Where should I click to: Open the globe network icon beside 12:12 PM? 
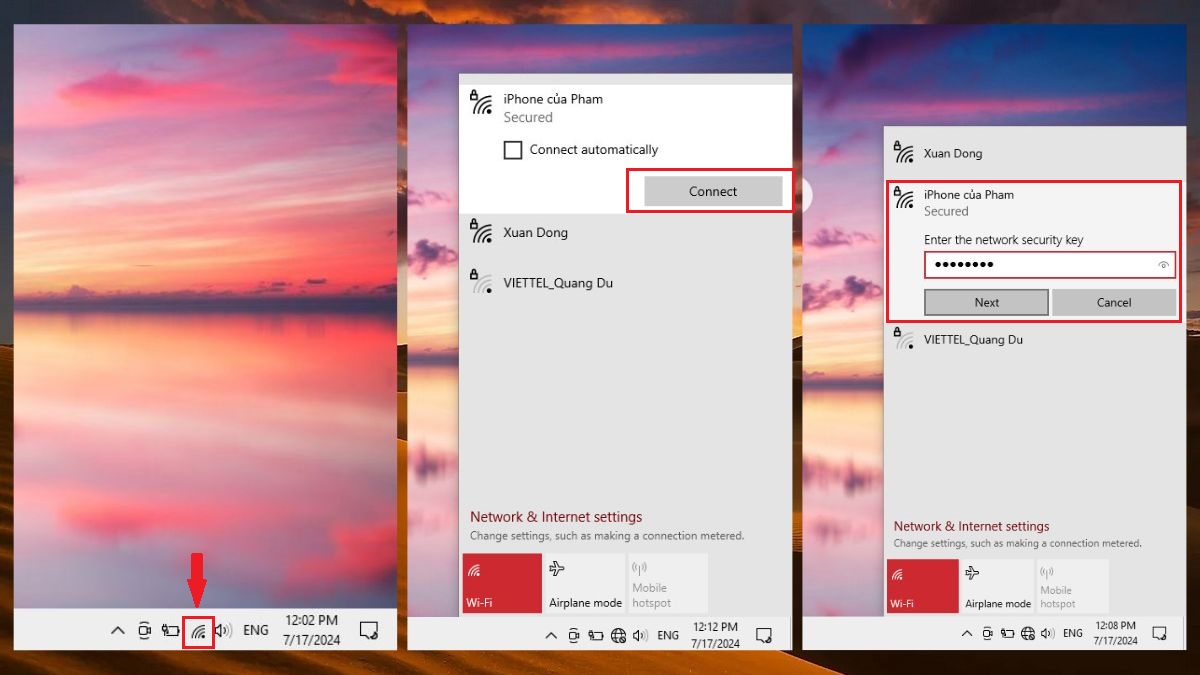[618, 635]
